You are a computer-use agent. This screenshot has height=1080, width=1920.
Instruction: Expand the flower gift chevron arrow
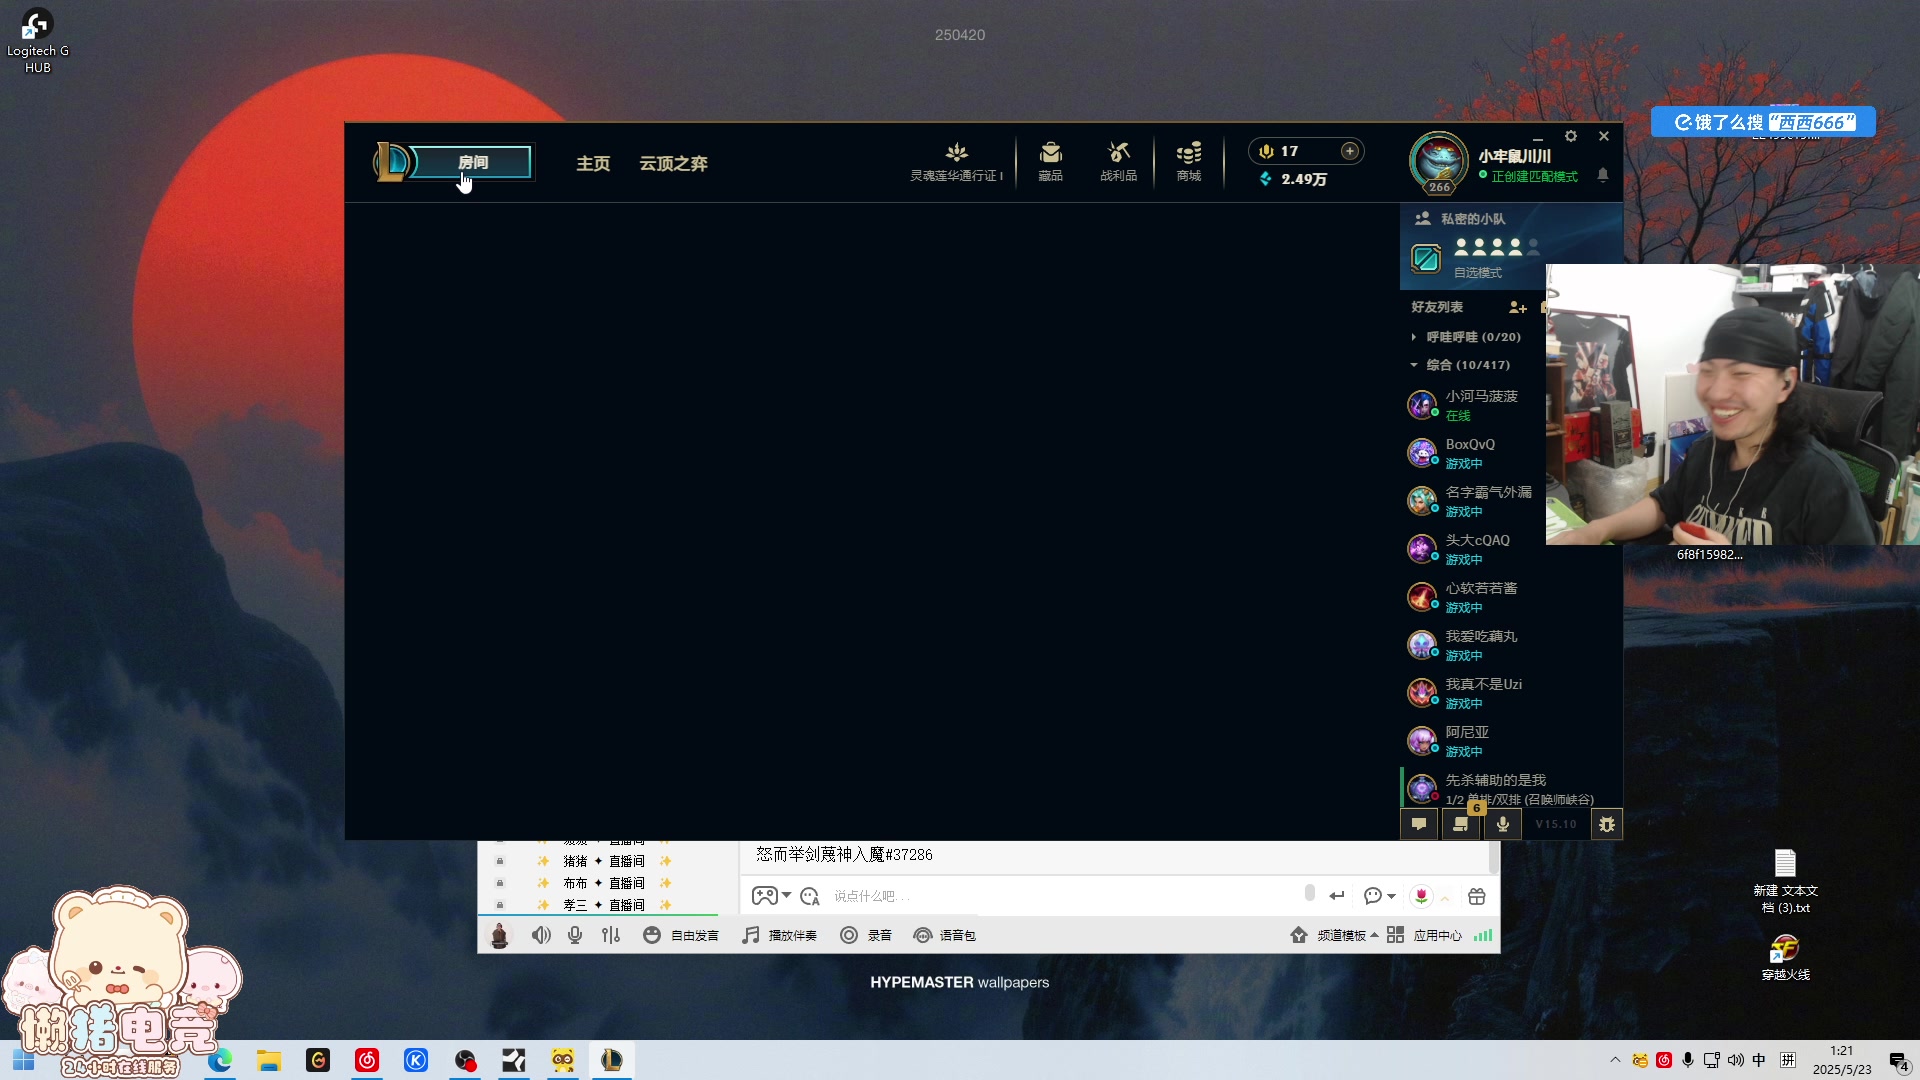click(1445, 897)
